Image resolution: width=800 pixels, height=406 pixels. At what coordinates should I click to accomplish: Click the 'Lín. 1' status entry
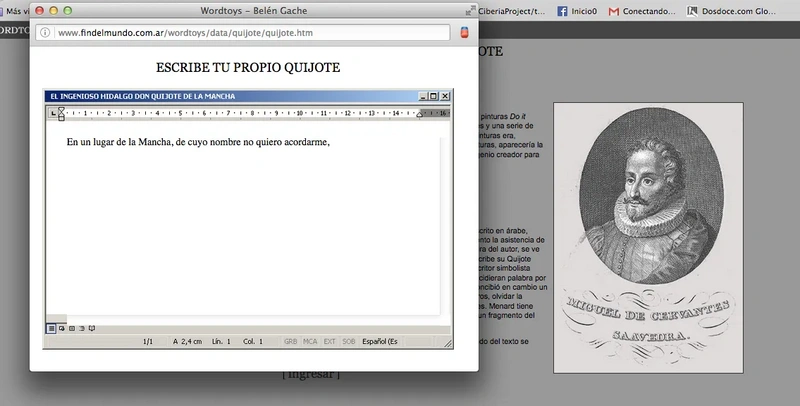click(x=221, y=341)
